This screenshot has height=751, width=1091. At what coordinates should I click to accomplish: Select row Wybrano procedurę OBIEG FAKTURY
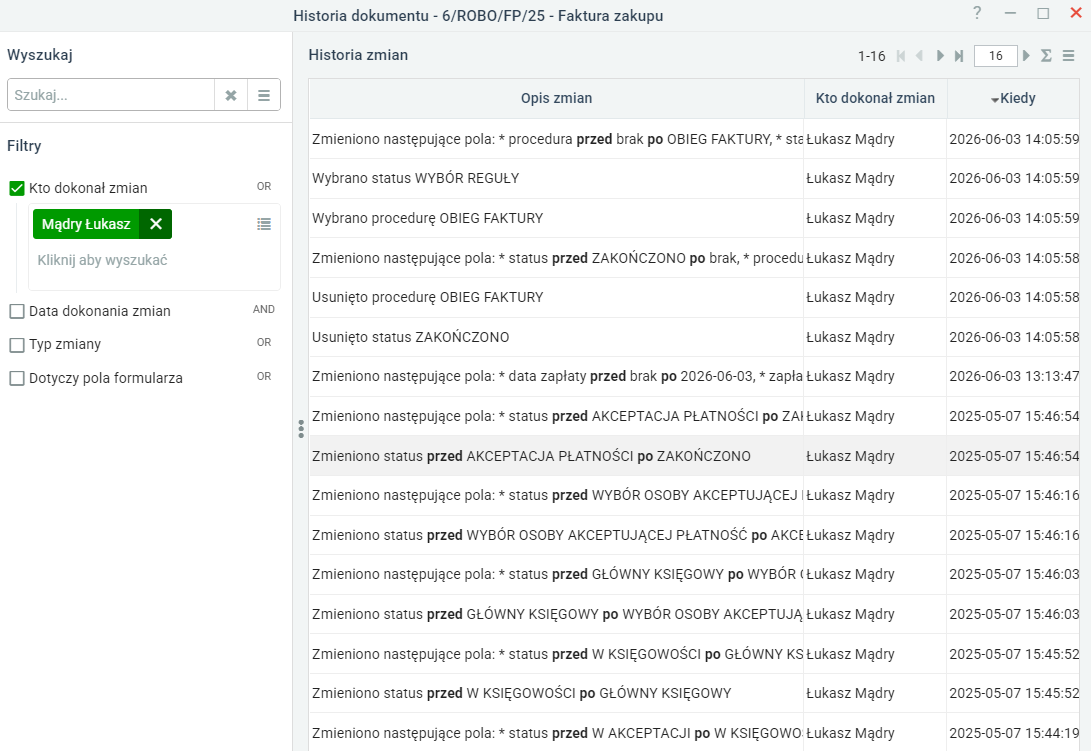(x=694, y=218)
